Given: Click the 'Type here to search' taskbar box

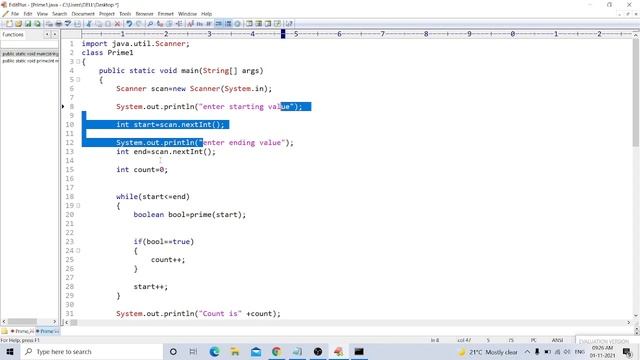Looking at the screenshot, I should click(x=92, y=351).
